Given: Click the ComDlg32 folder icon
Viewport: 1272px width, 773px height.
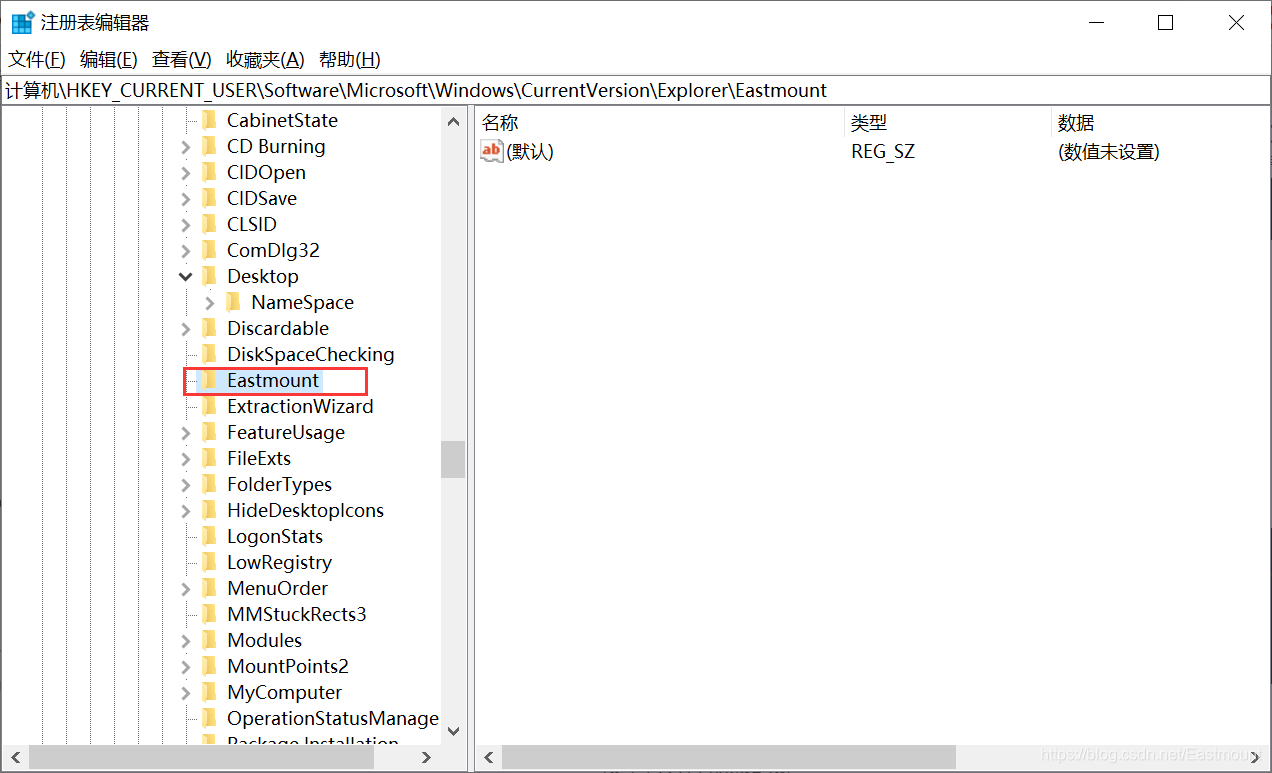Looking at the screenshot, I should coord(209,250).
